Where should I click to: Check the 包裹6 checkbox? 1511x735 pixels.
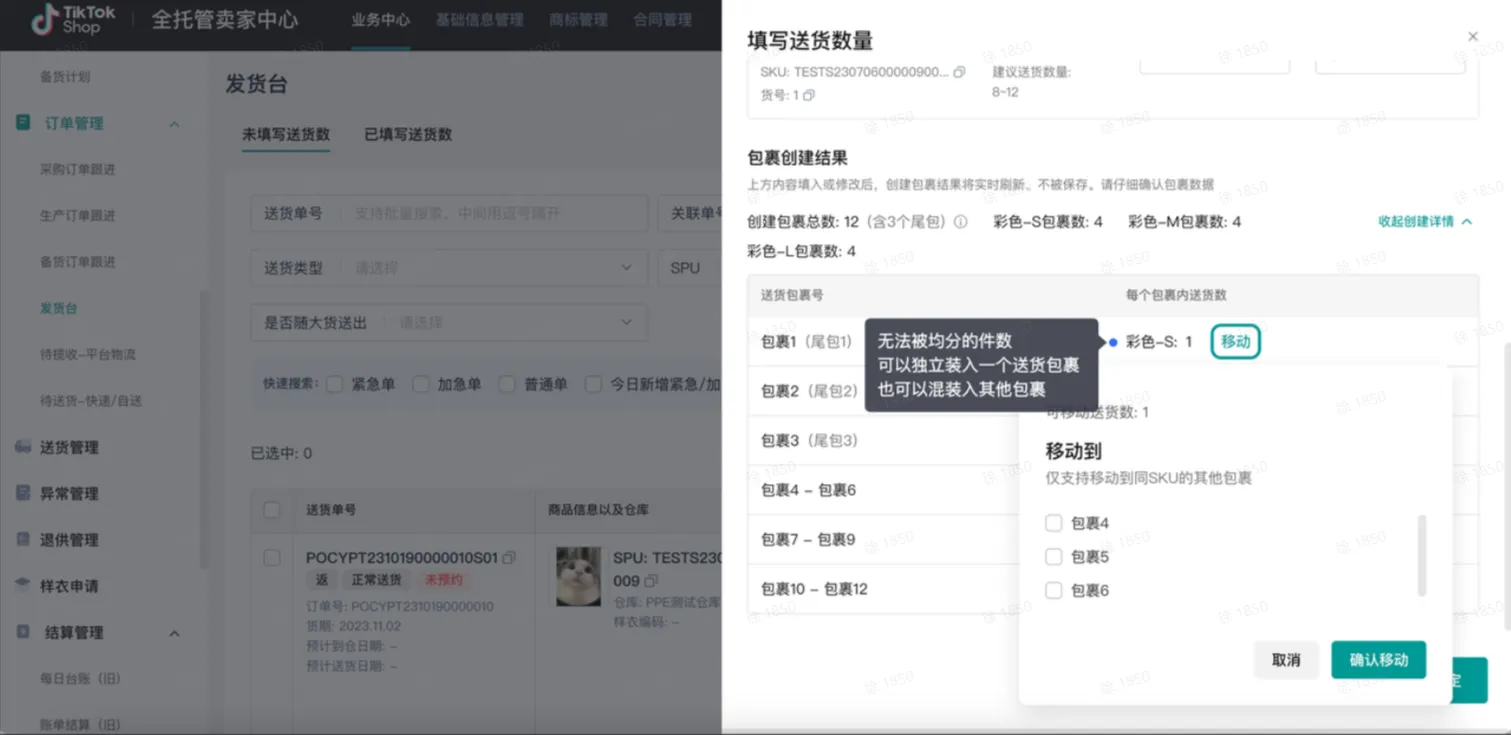pyautogui.click(x=1053, y=591)
